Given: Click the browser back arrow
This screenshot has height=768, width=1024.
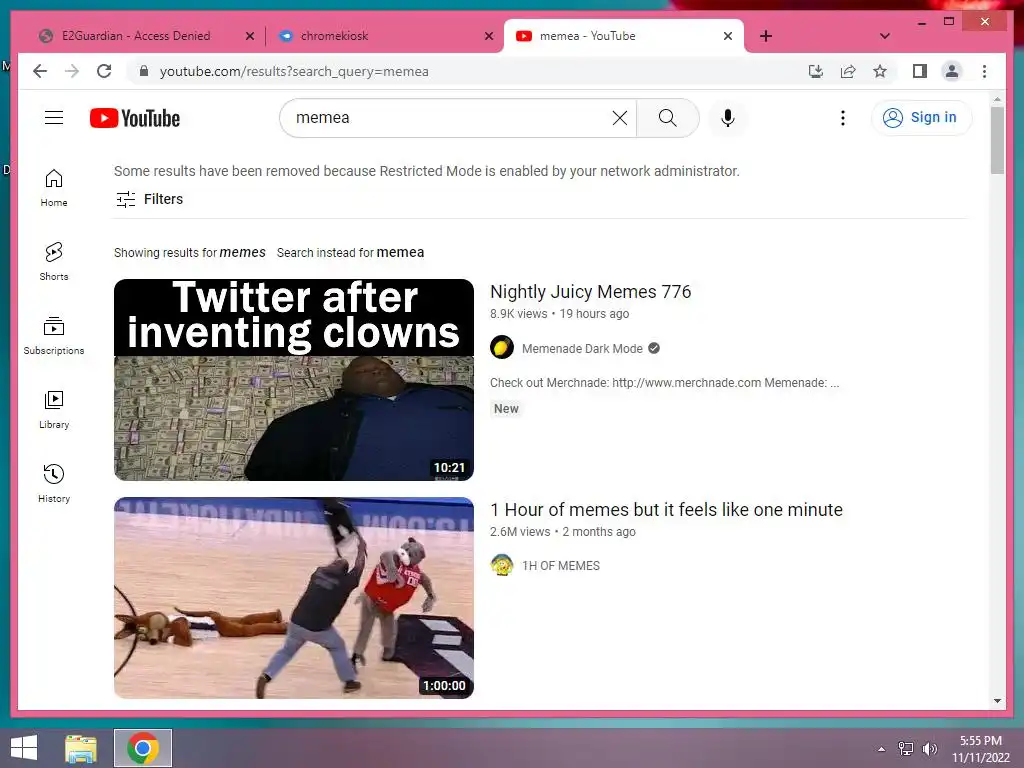Looking at the screenshot, I should point(40,71).
